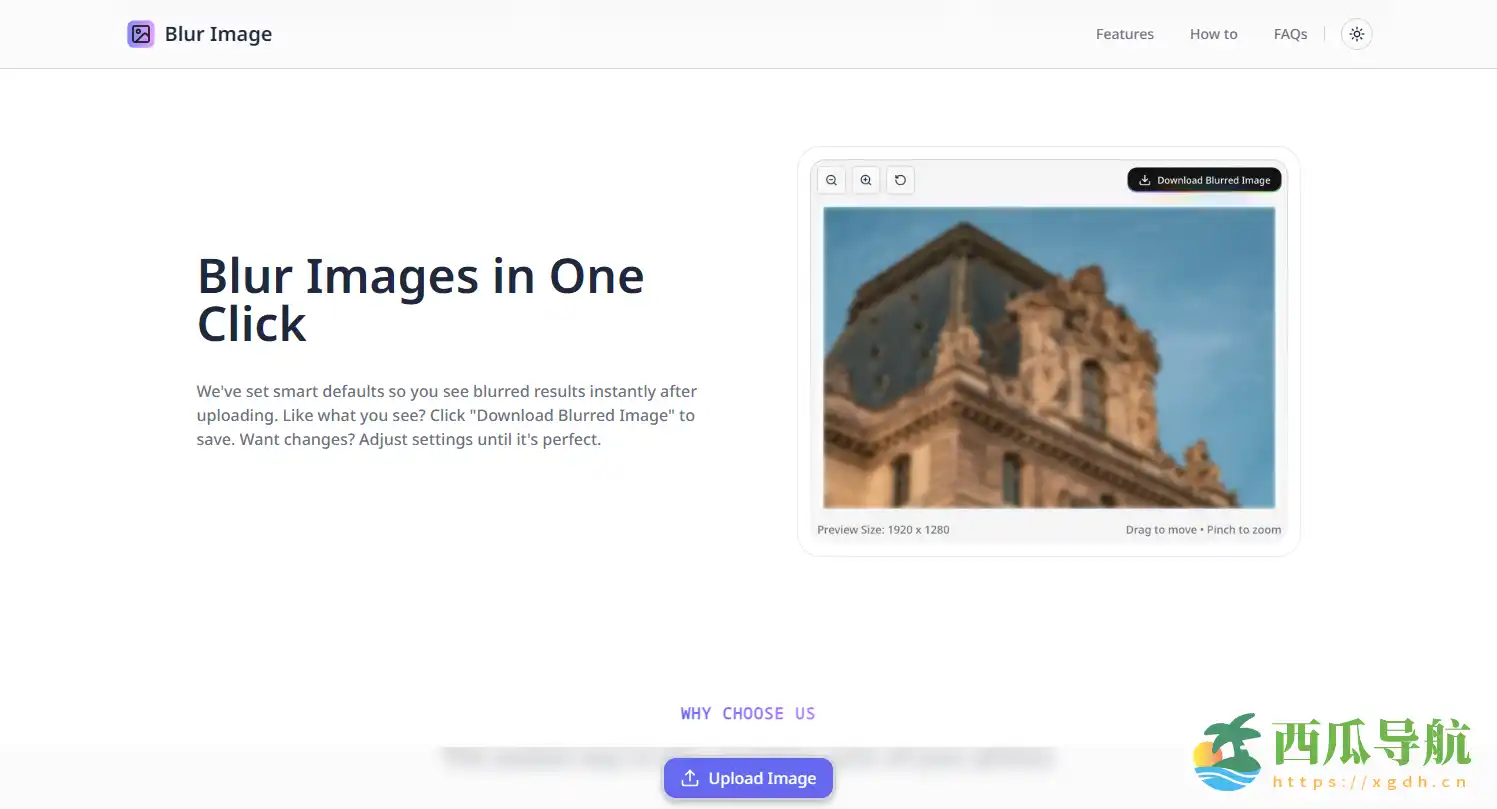
Task: Click the WHY CHOOSE US heading
Action: coord(748,713)
